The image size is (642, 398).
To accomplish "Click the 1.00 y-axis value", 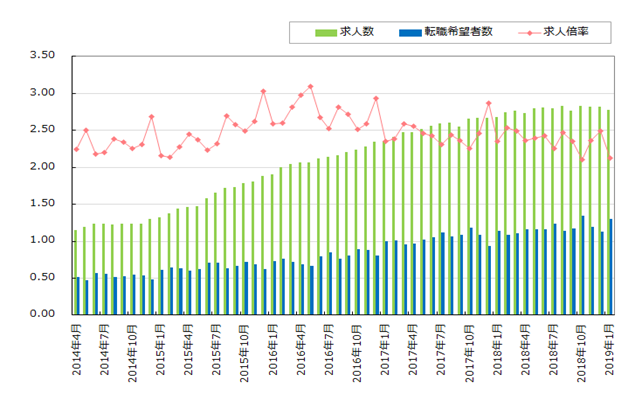I will click(42, 240).
